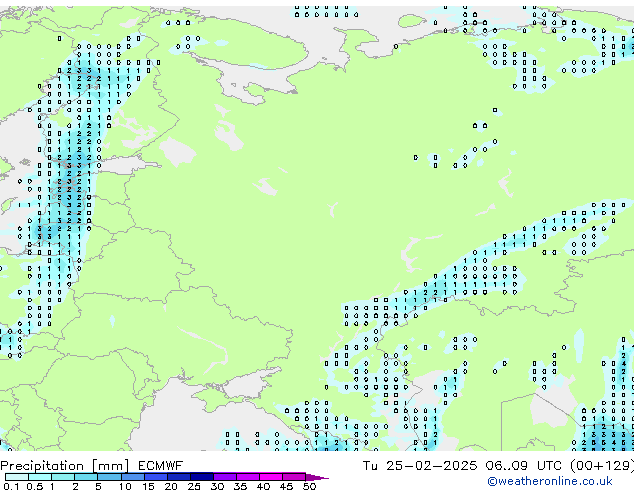
Task: Click the 'Precipitation' title word
Action: [x=42, y=466]
